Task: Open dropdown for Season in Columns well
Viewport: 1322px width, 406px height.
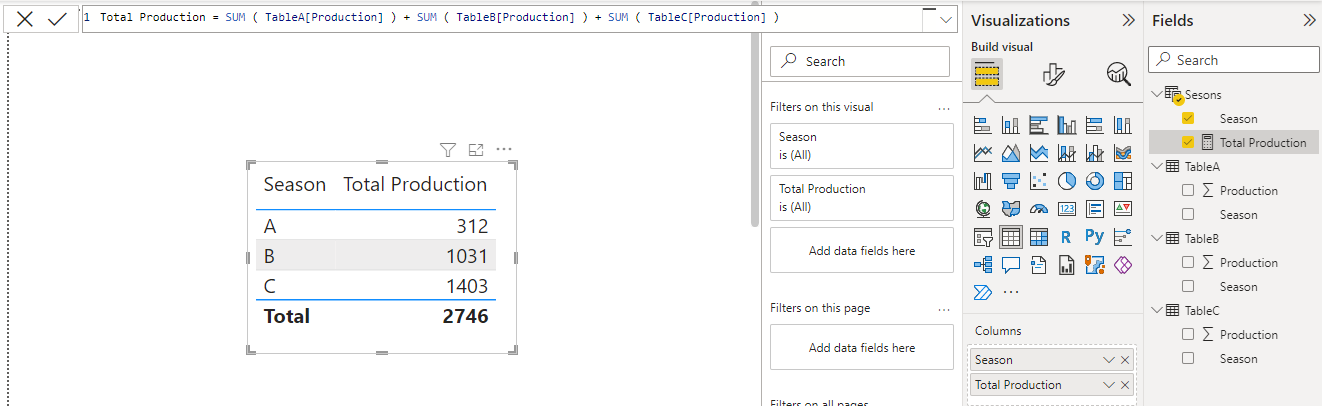Action: pyautogui.click(x=1108, y=360)
